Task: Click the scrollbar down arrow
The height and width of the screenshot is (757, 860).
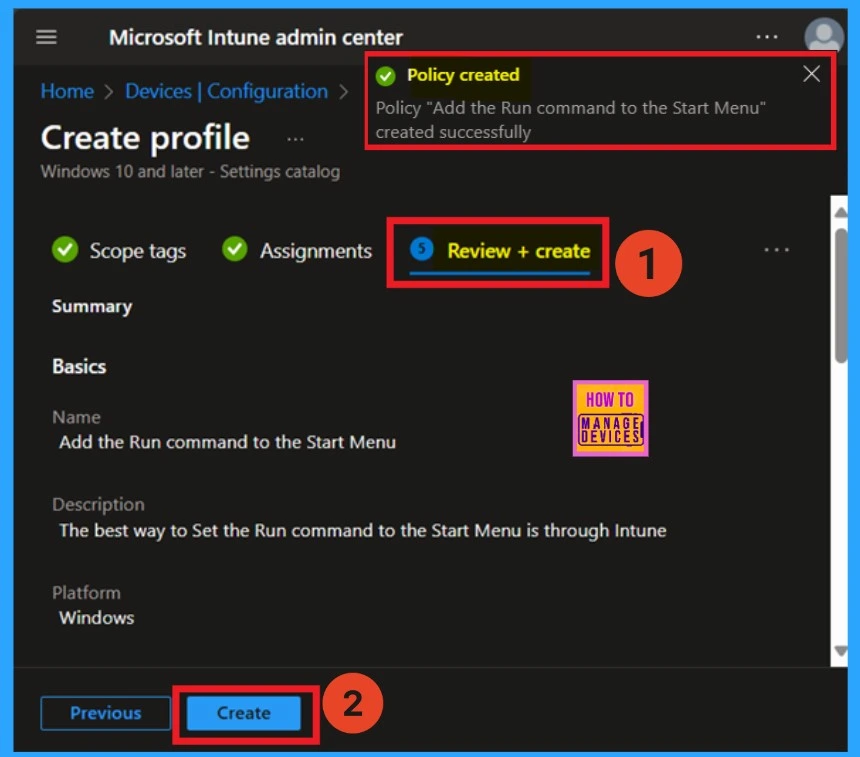Action: click(840, 651)
